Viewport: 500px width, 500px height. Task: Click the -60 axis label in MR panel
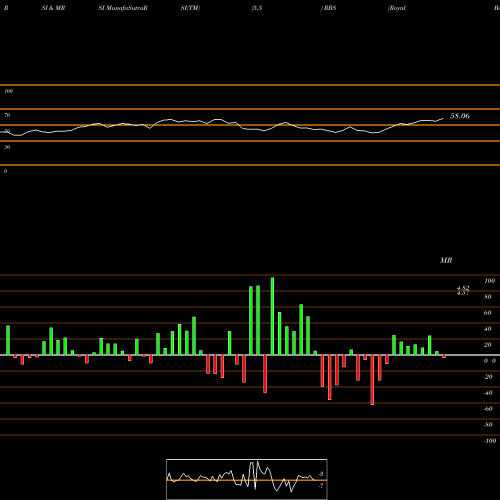[x=488, y=409]
